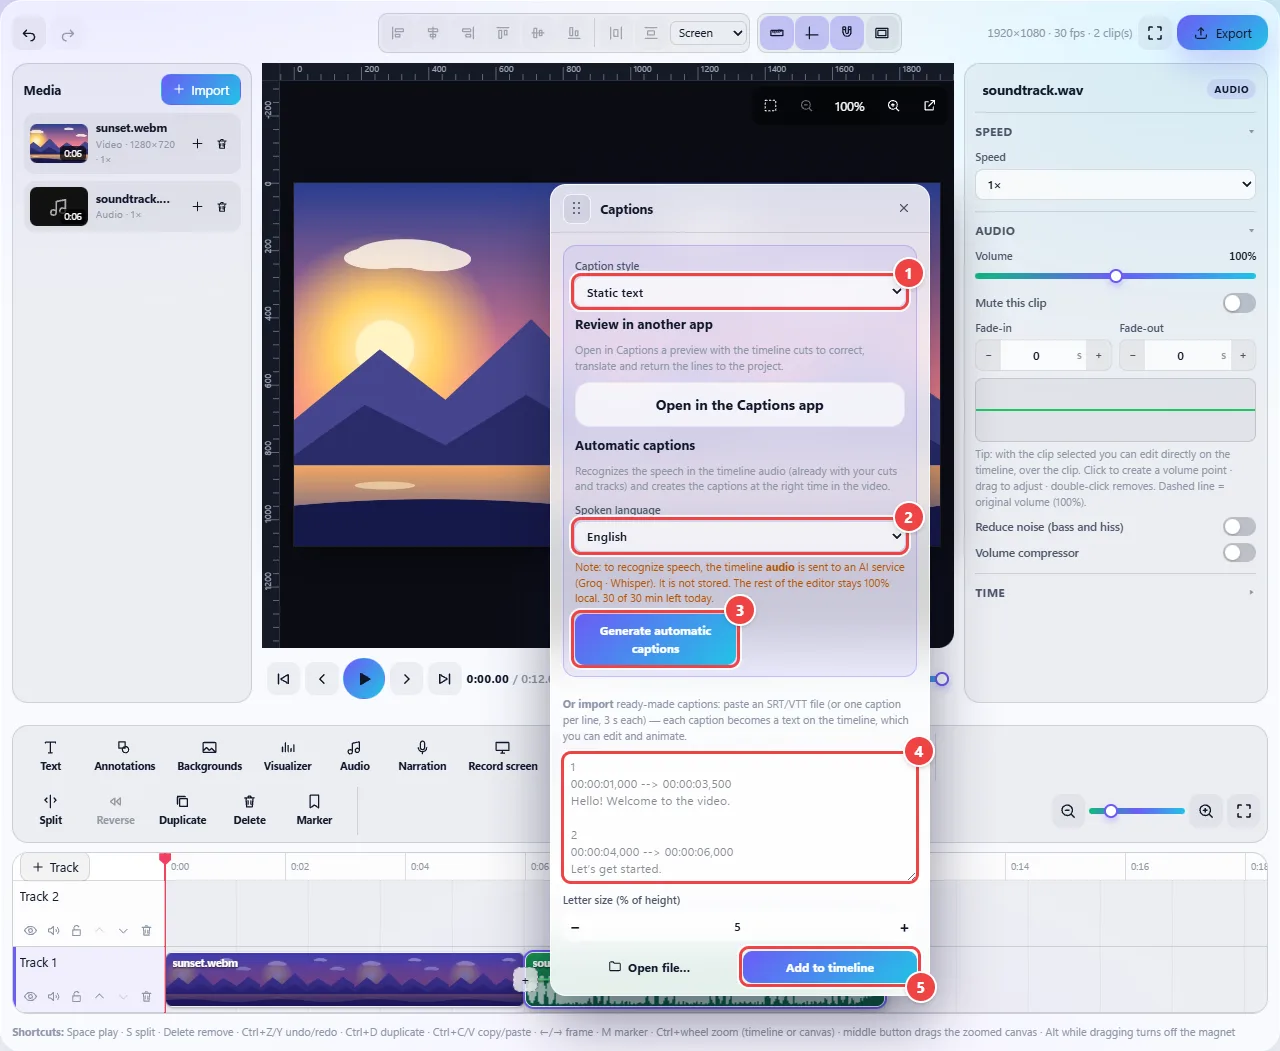The height and width of the screenshot is (1051, 1280).
Task: Fit timeline to view
Action: (x=1244, y=811)
